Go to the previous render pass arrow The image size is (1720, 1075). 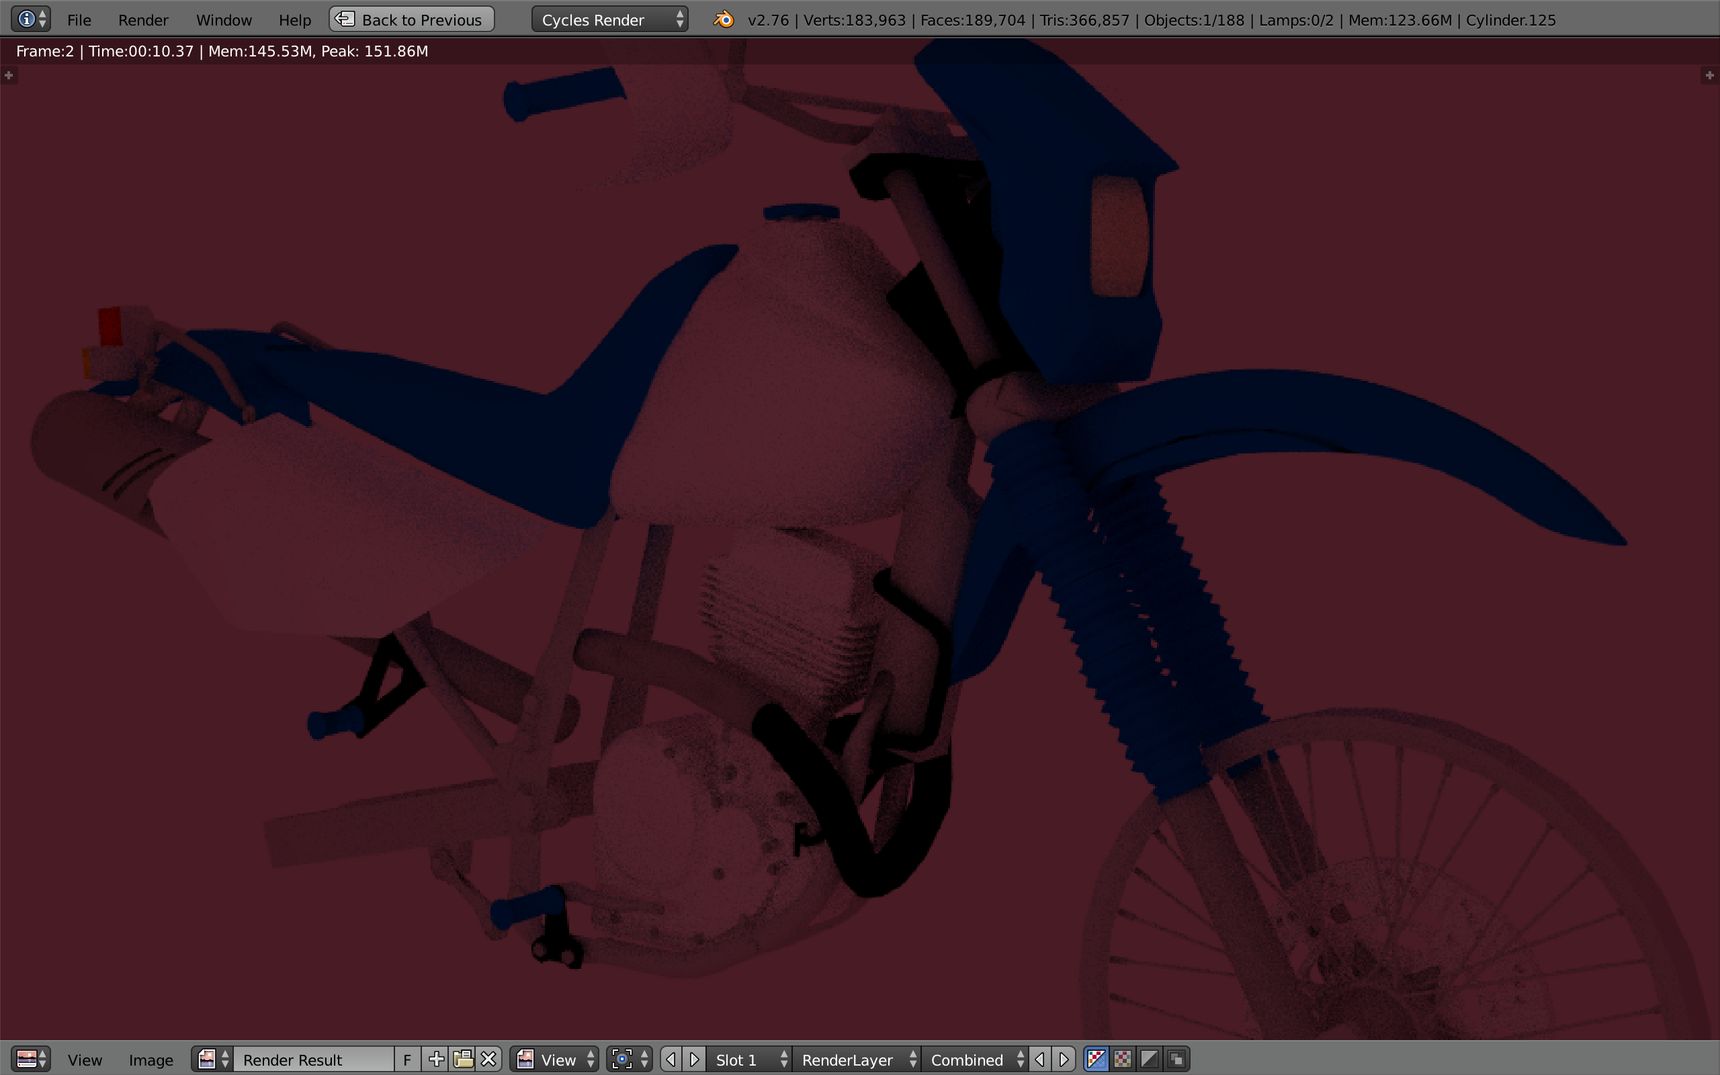click(1040, 1059)
